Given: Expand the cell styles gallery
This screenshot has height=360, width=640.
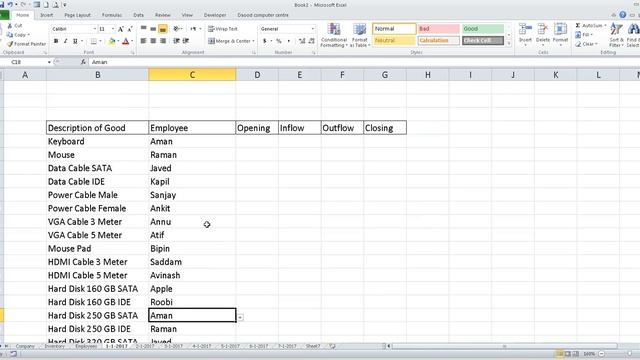Looking at the screenshot, I should (x=509, y=43).
